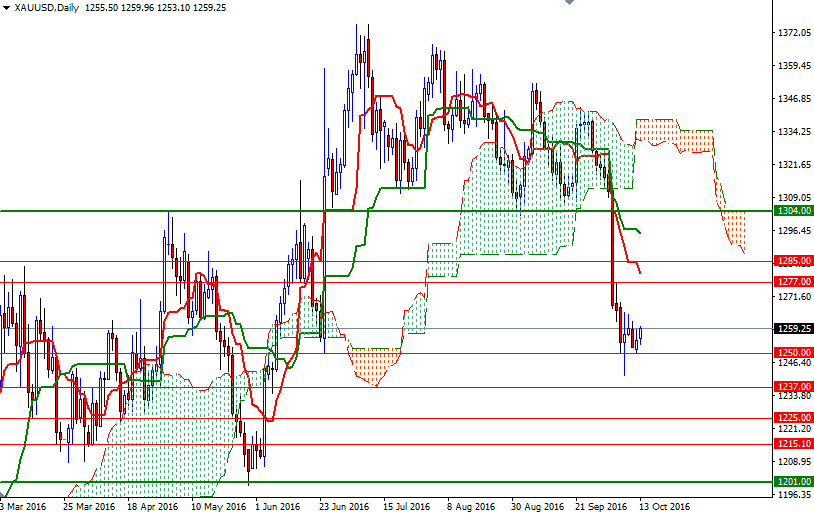Click the gray scroll triangle at bottom-left corner
The image size is (814, 514).
tap(2, 493)
